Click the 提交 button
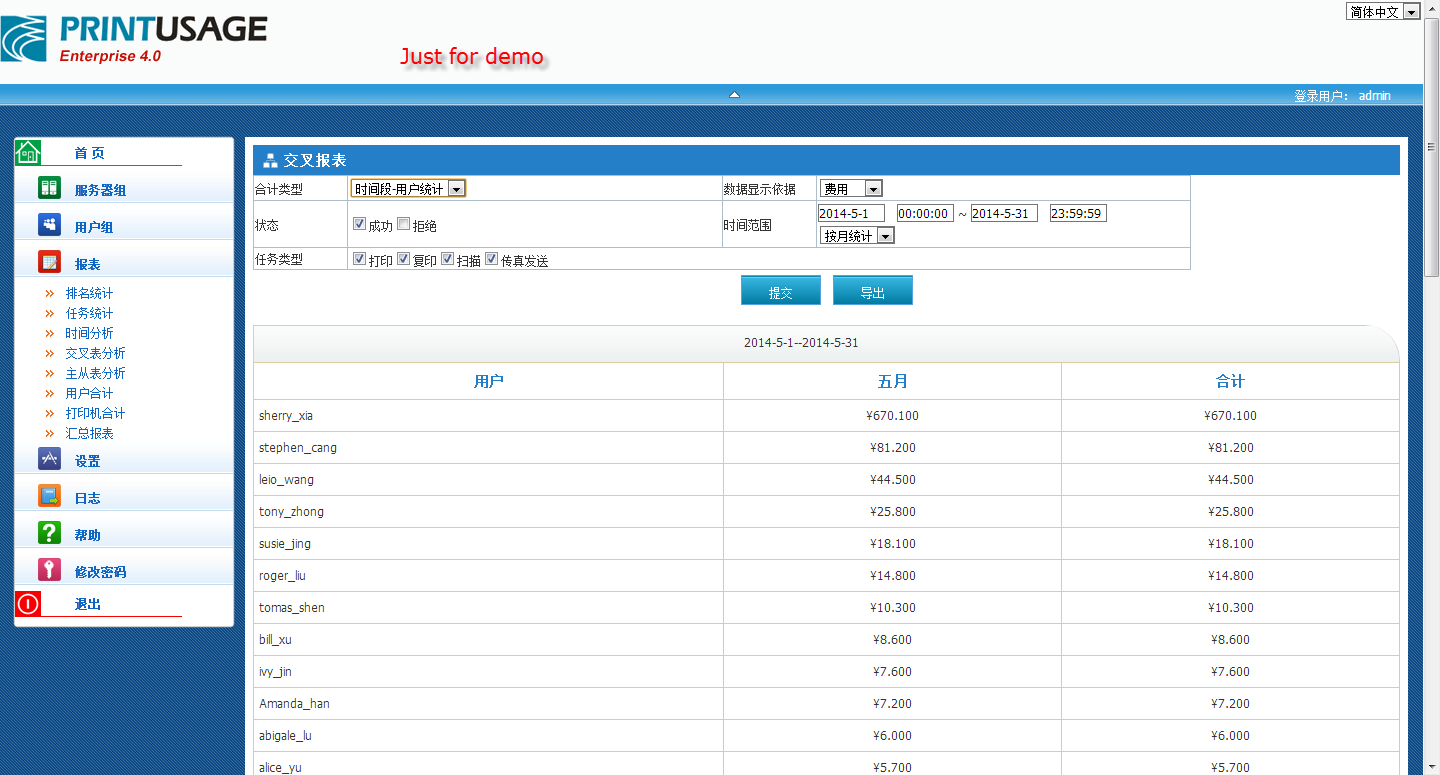1440x775 pixels. pyautogui.click(x=781, y=291)
